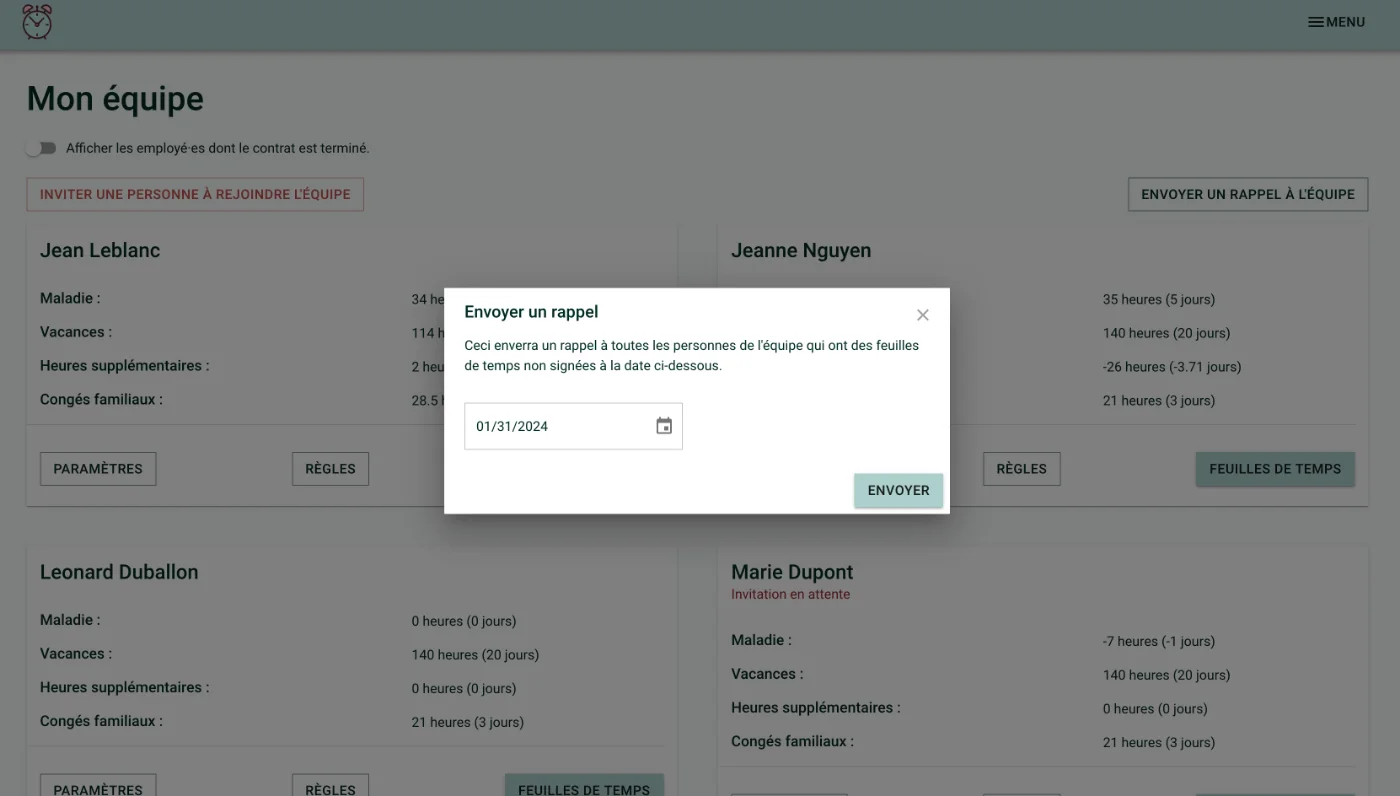Screen dimensions: 1400x796
Task: Click the Leonard Duballon card name
Action: click(119, 572)
